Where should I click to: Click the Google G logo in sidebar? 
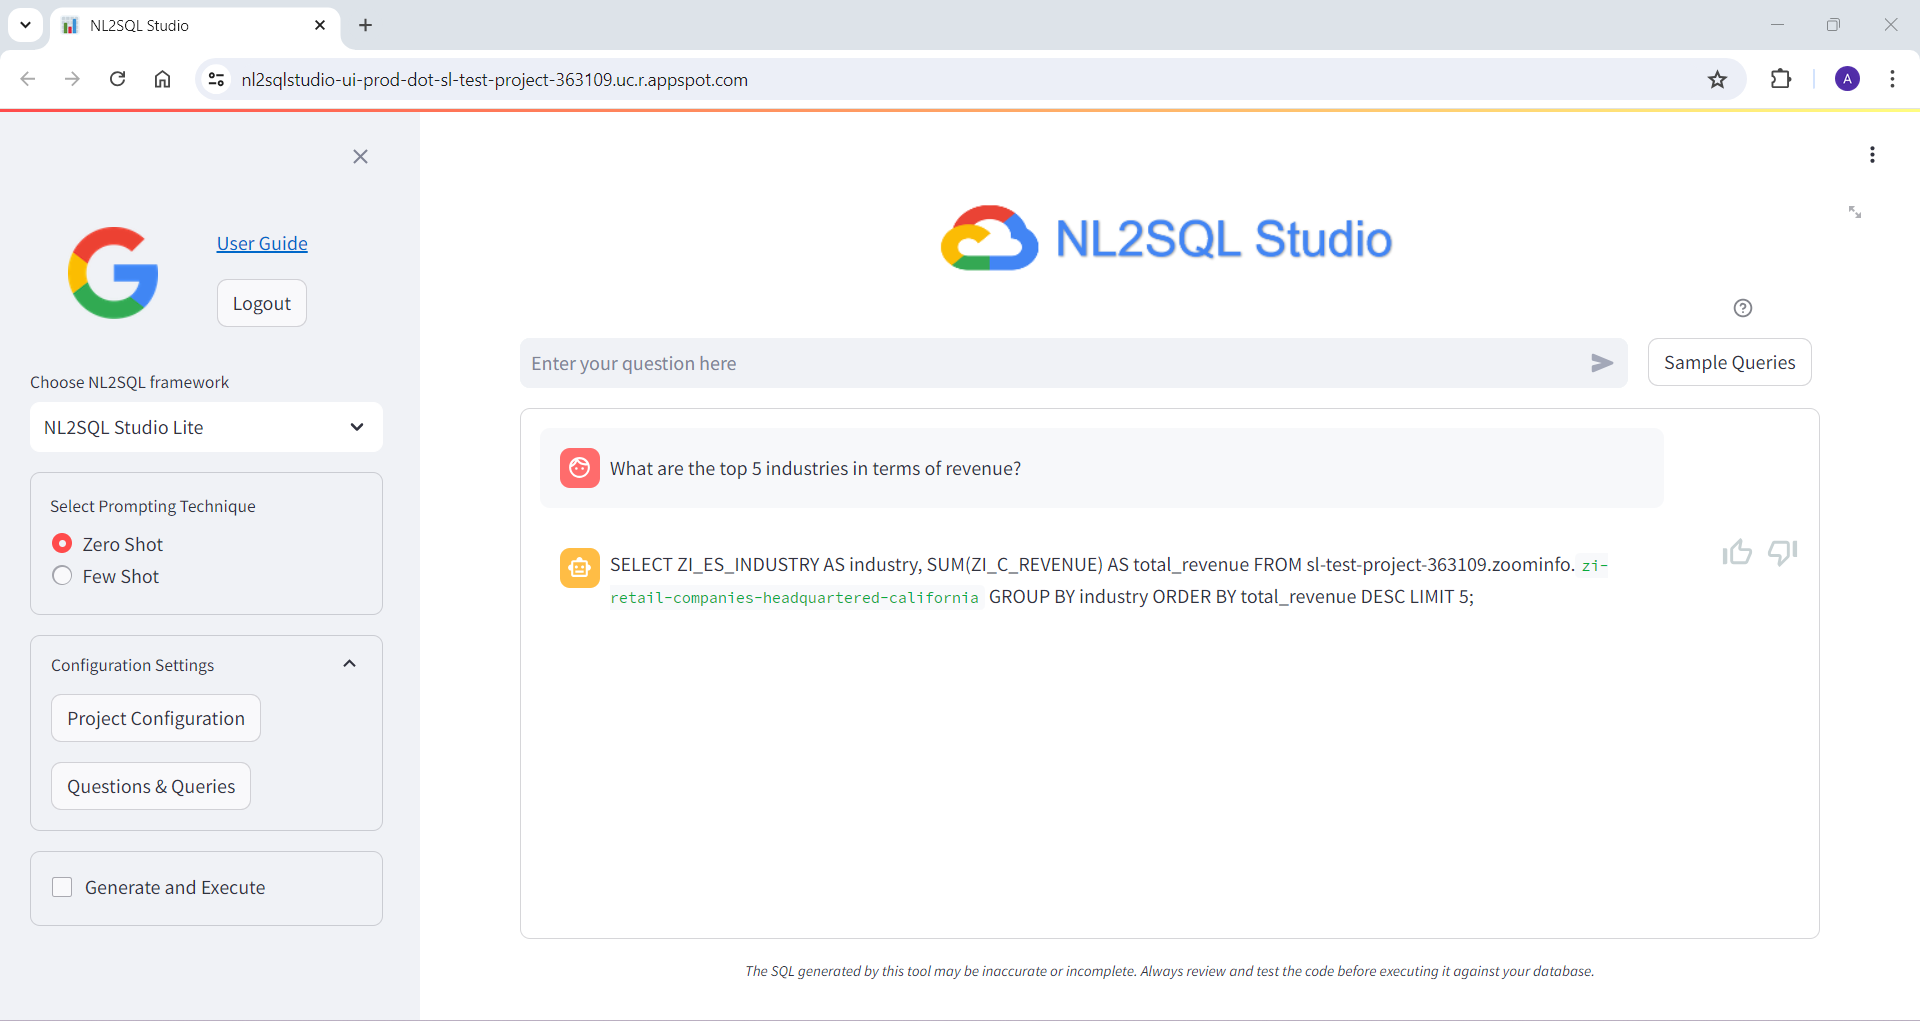[x=113, y=273]
